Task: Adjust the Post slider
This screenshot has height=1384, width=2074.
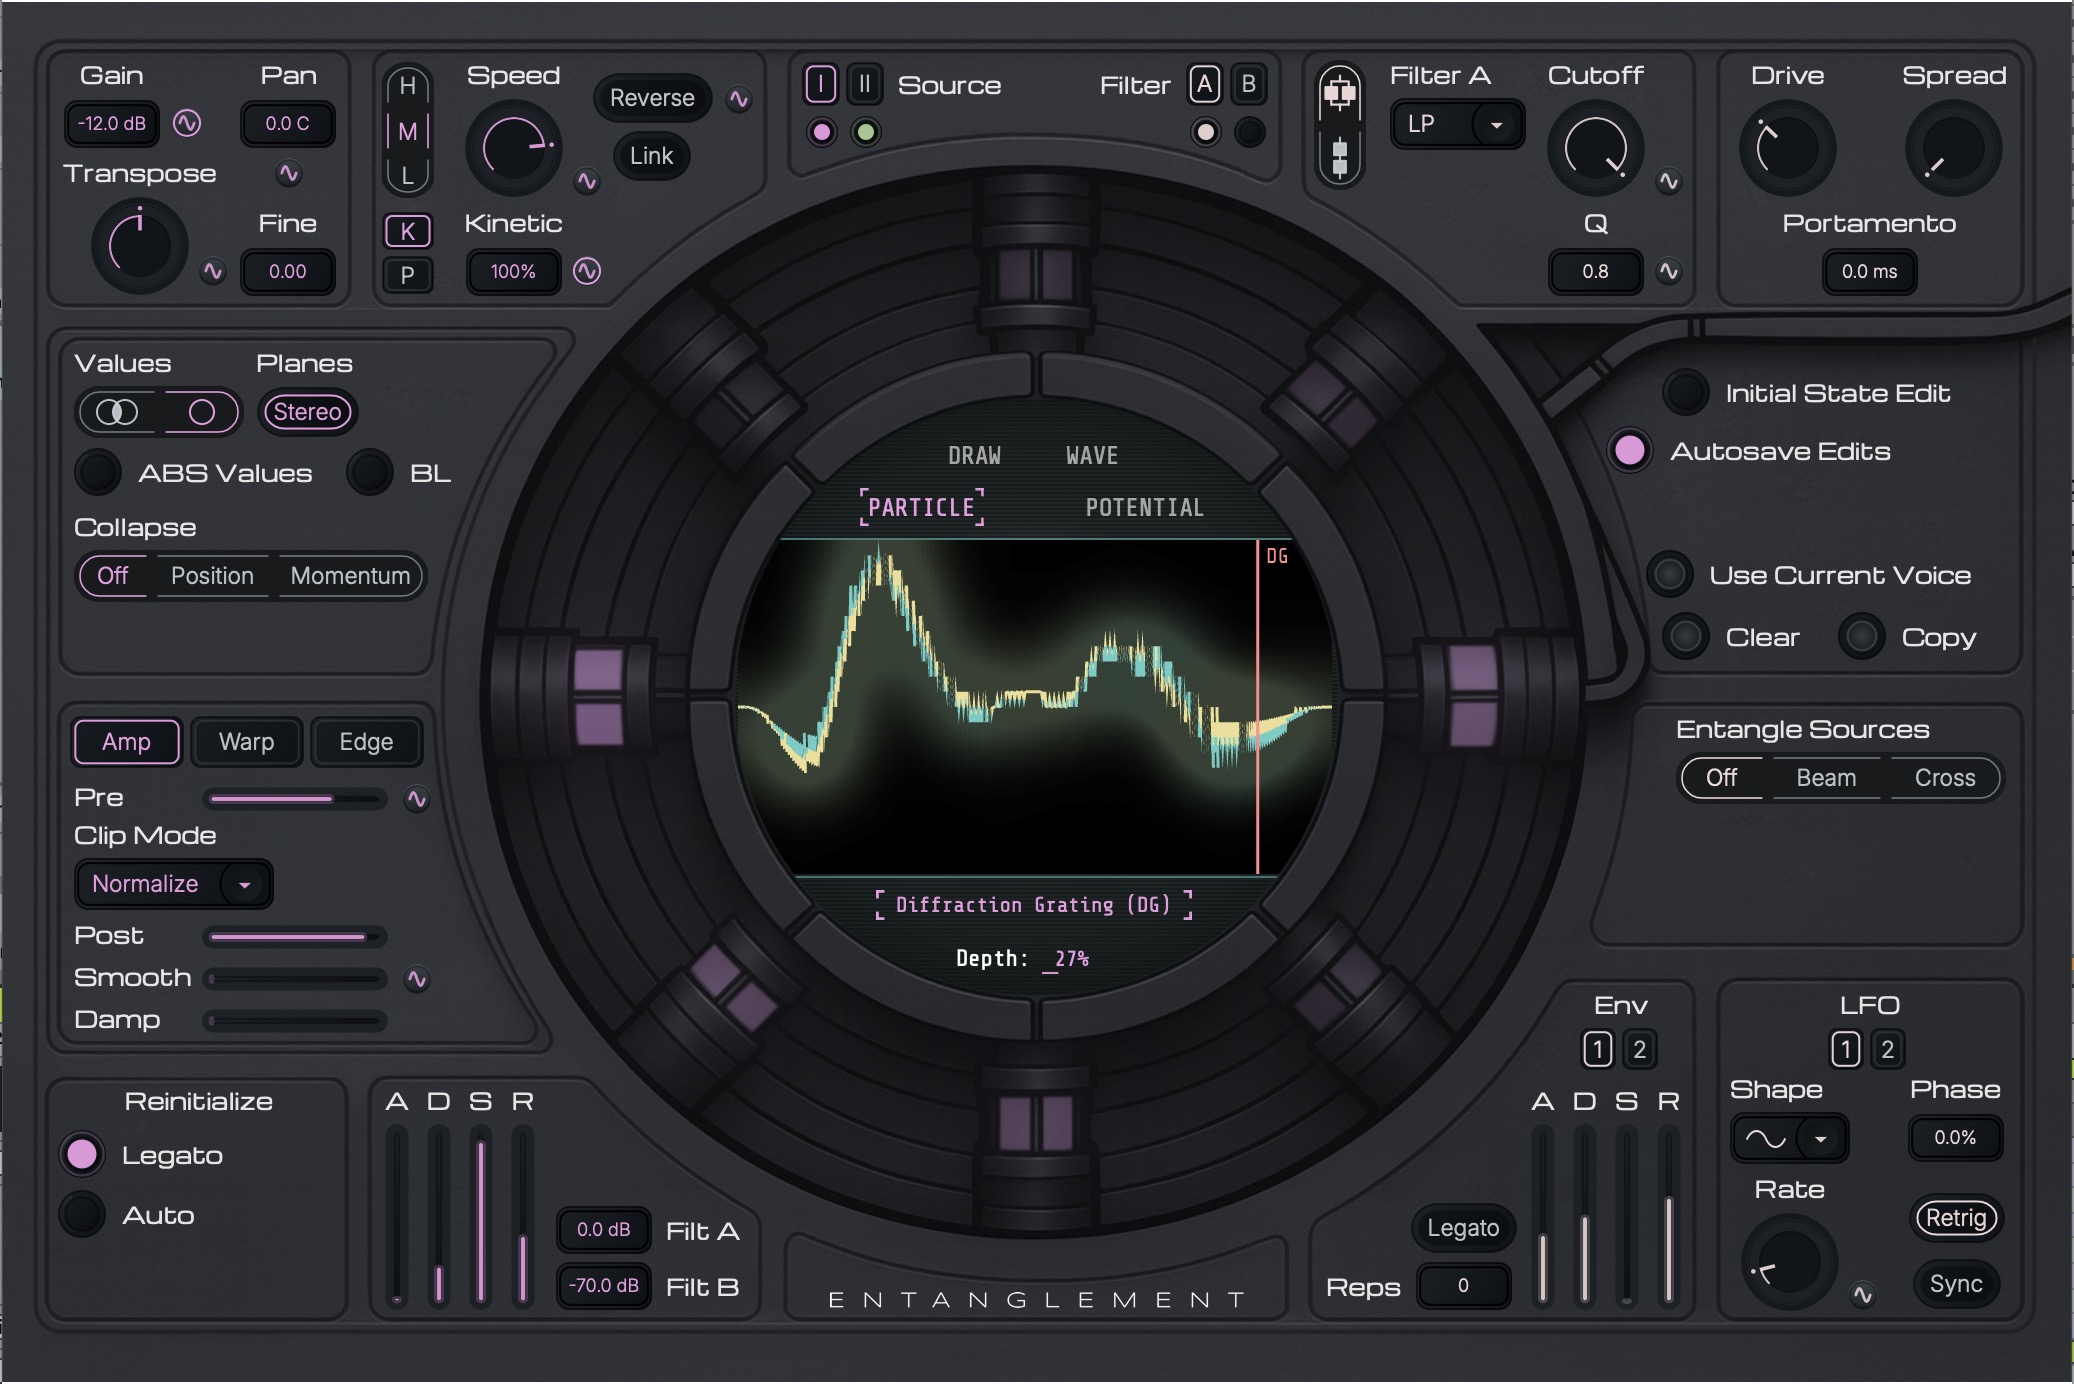Action: click(295, 937)
